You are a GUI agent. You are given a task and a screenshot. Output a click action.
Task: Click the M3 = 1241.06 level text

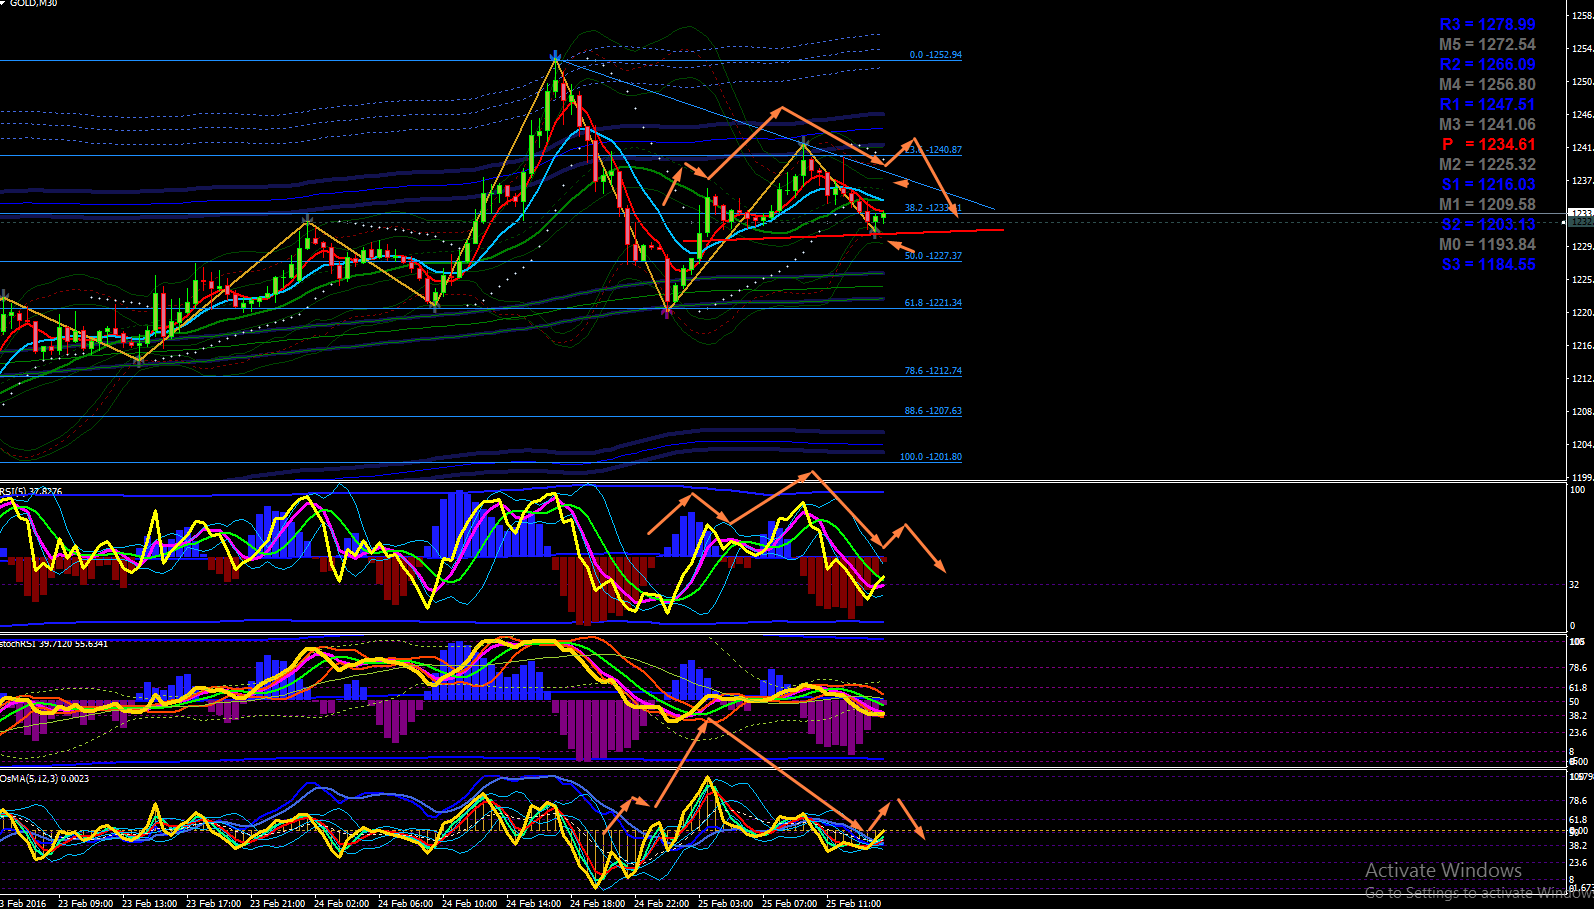pos(1487,124)
